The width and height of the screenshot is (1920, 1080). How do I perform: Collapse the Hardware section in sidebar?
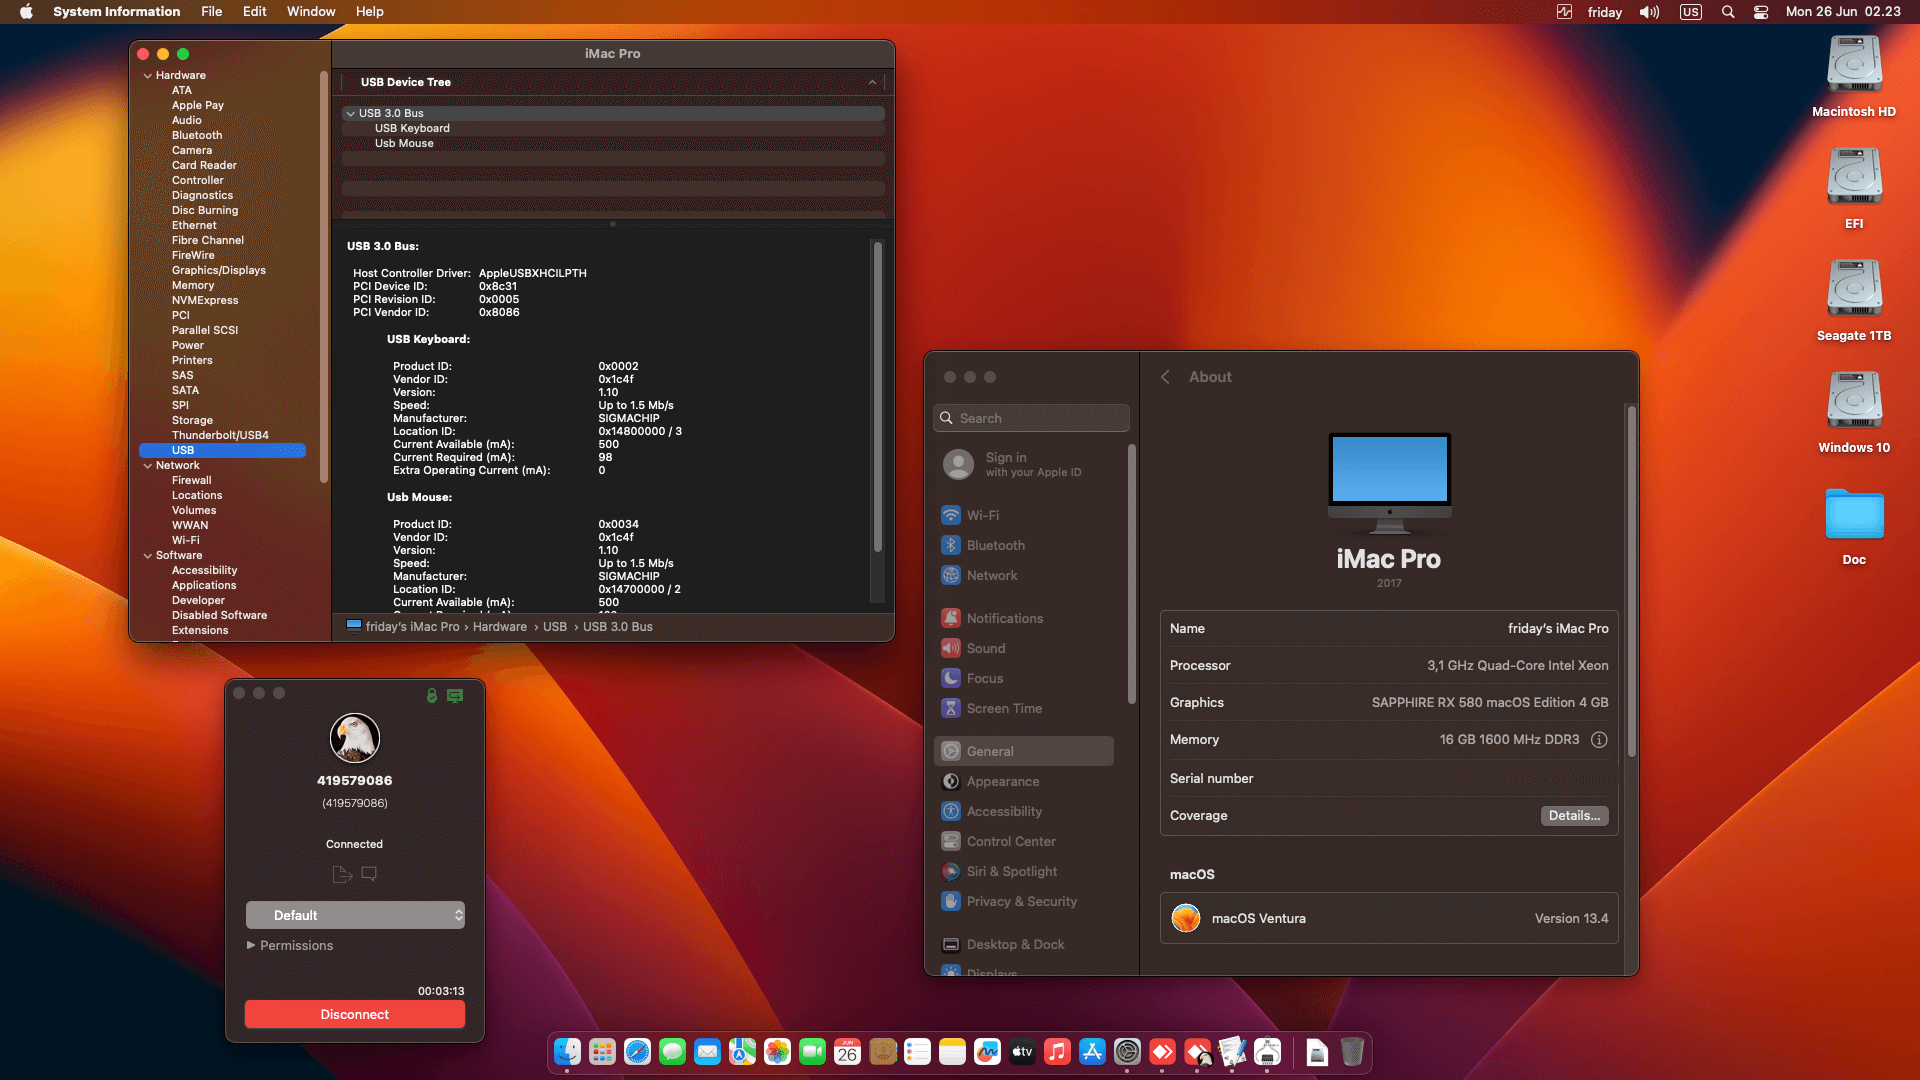[x=148, y=76]
